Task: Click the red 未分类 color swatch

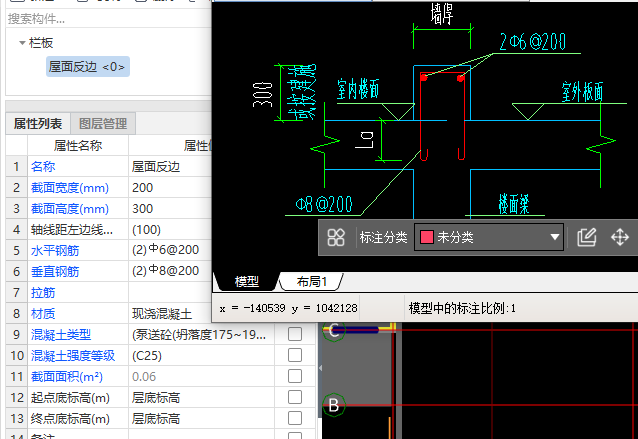Action: (x=426, y=237)
